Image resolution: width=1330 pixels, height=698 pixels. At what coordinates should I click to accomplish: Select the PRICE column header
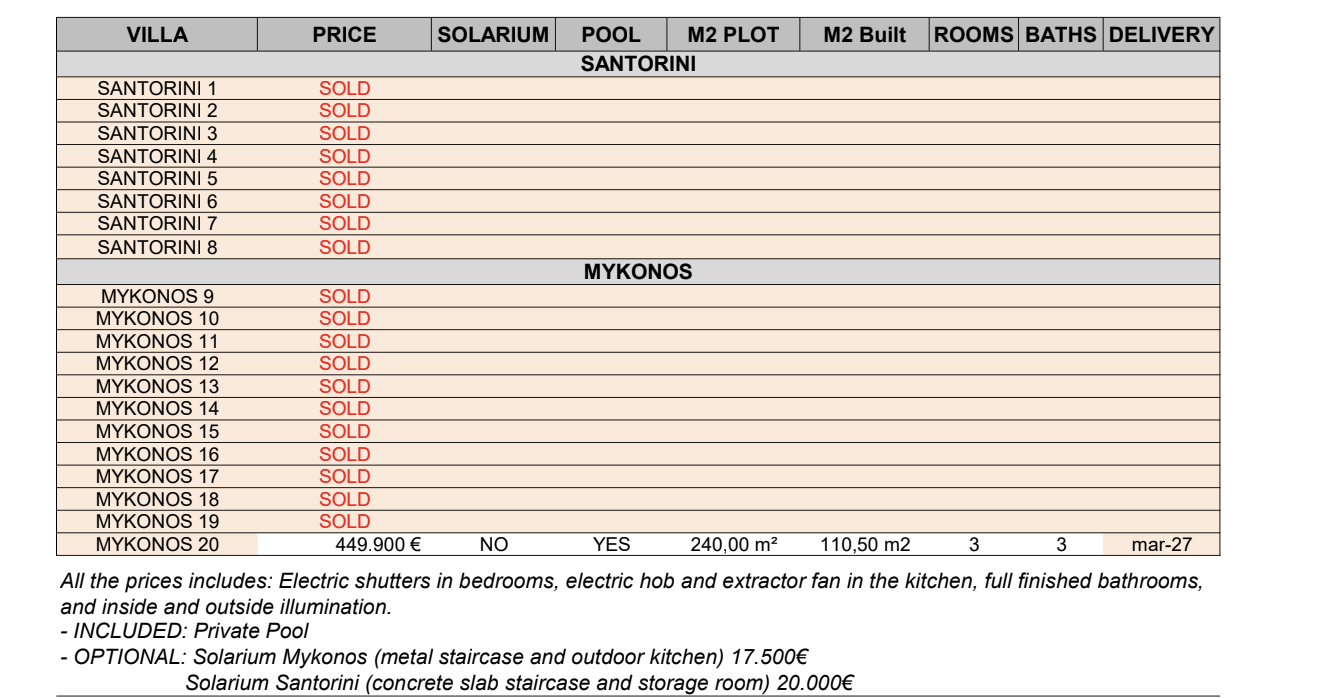[x=345, y=35]
